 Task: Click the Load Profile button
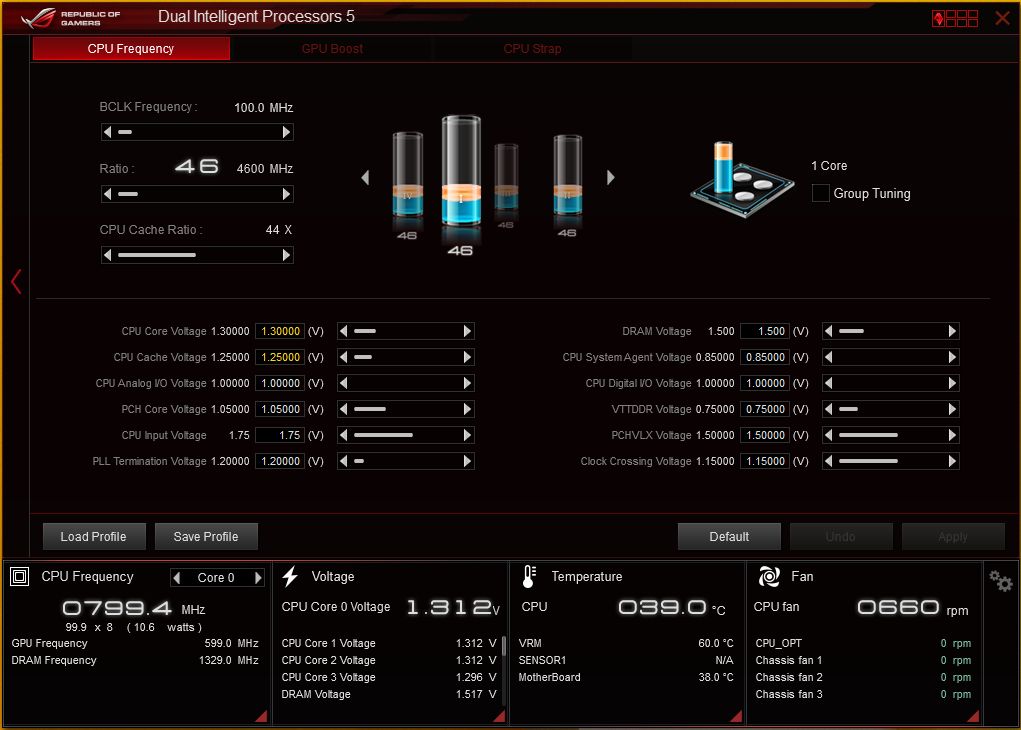94,537
